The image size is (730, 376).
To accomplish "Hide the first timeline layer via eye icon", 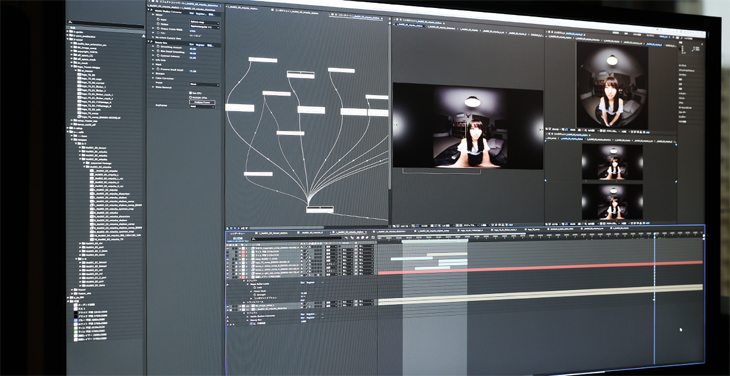I will (228, 248).
